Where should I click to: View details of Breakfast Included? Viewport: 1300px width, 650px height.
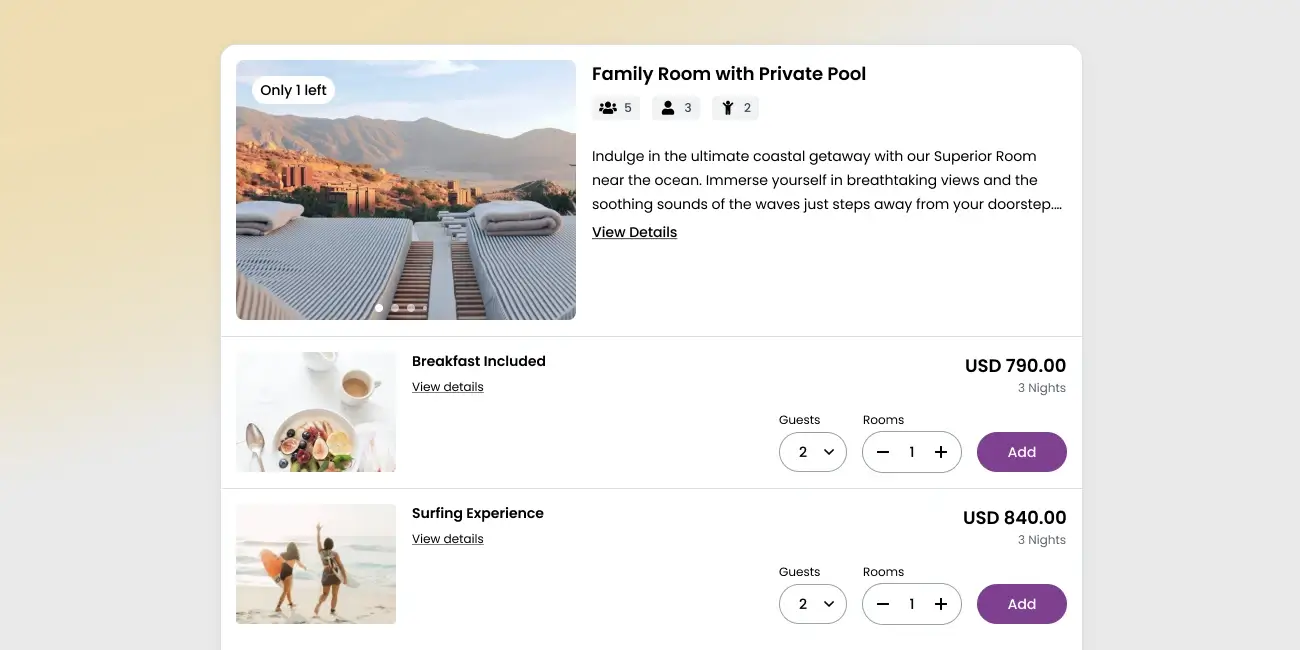point(447,387)
